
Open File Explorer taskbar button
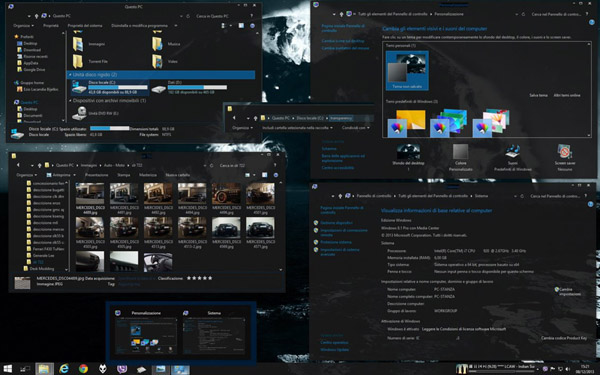pos(44,369)
